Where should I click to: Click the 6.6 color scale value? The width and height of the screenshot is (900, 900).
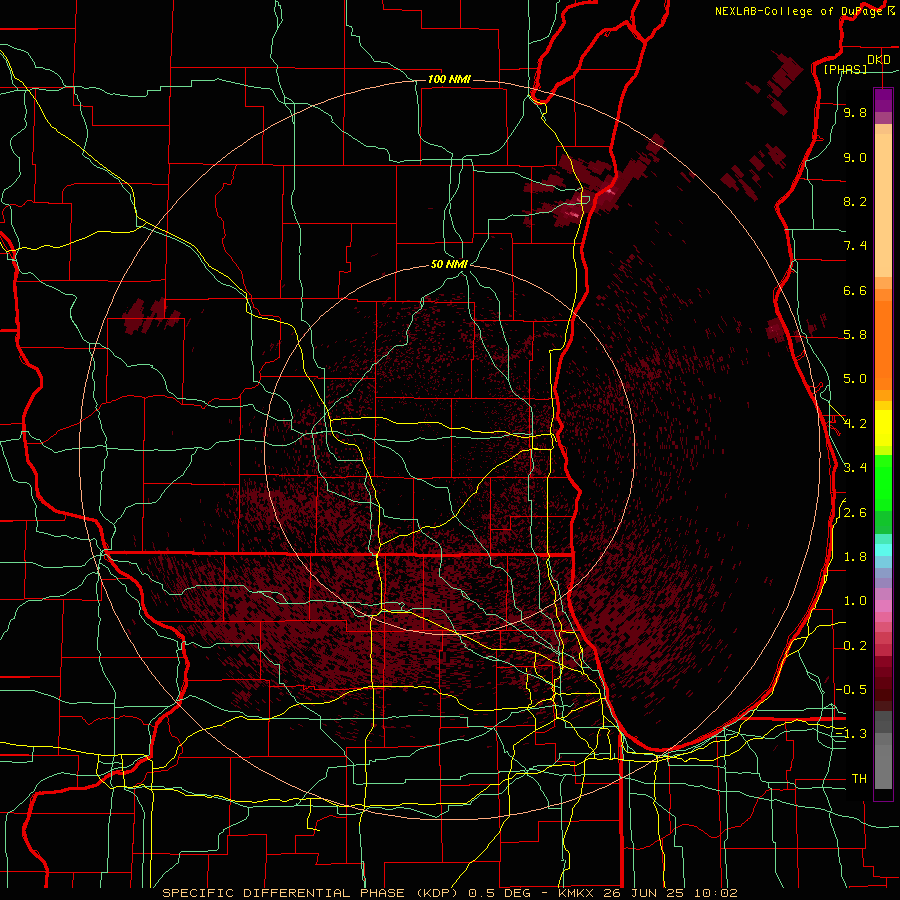point(855,290)
